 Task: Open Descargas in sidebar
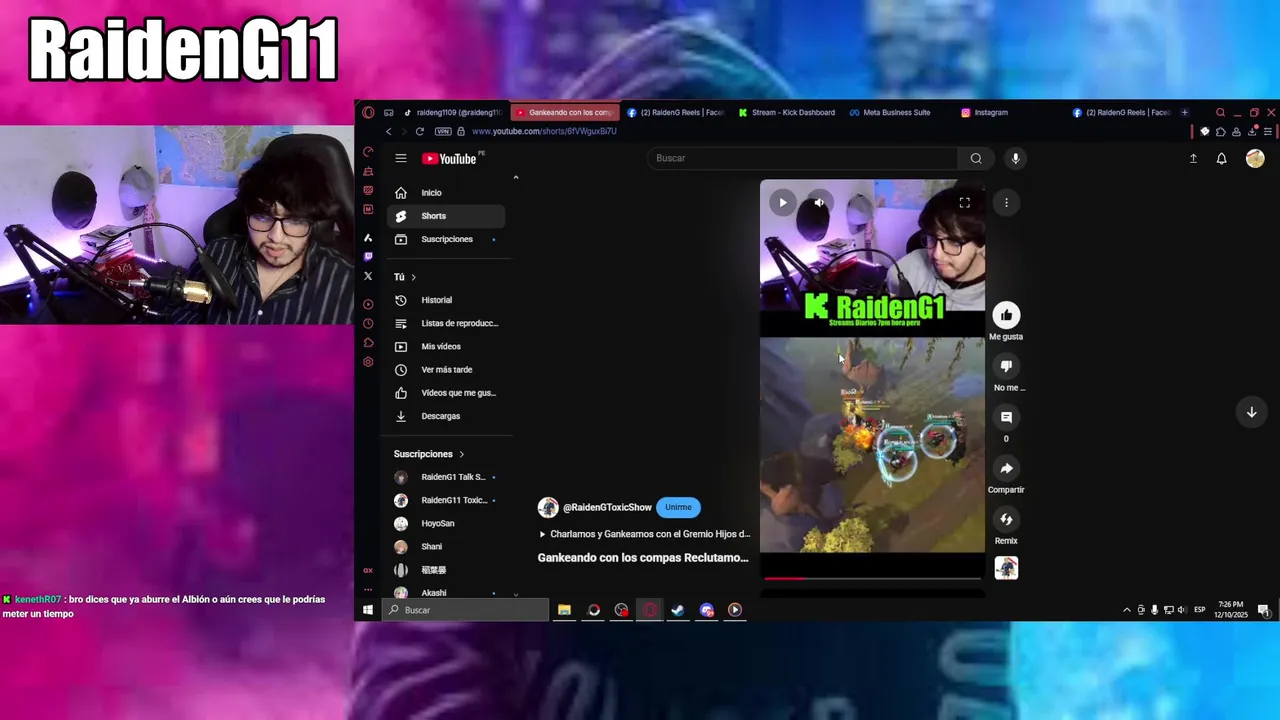444,416
